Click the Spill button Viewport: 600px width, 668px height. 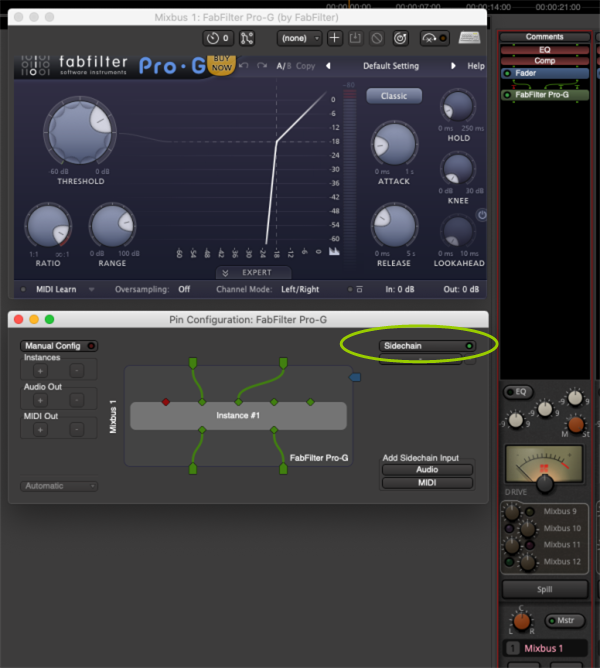click(545, 590)
